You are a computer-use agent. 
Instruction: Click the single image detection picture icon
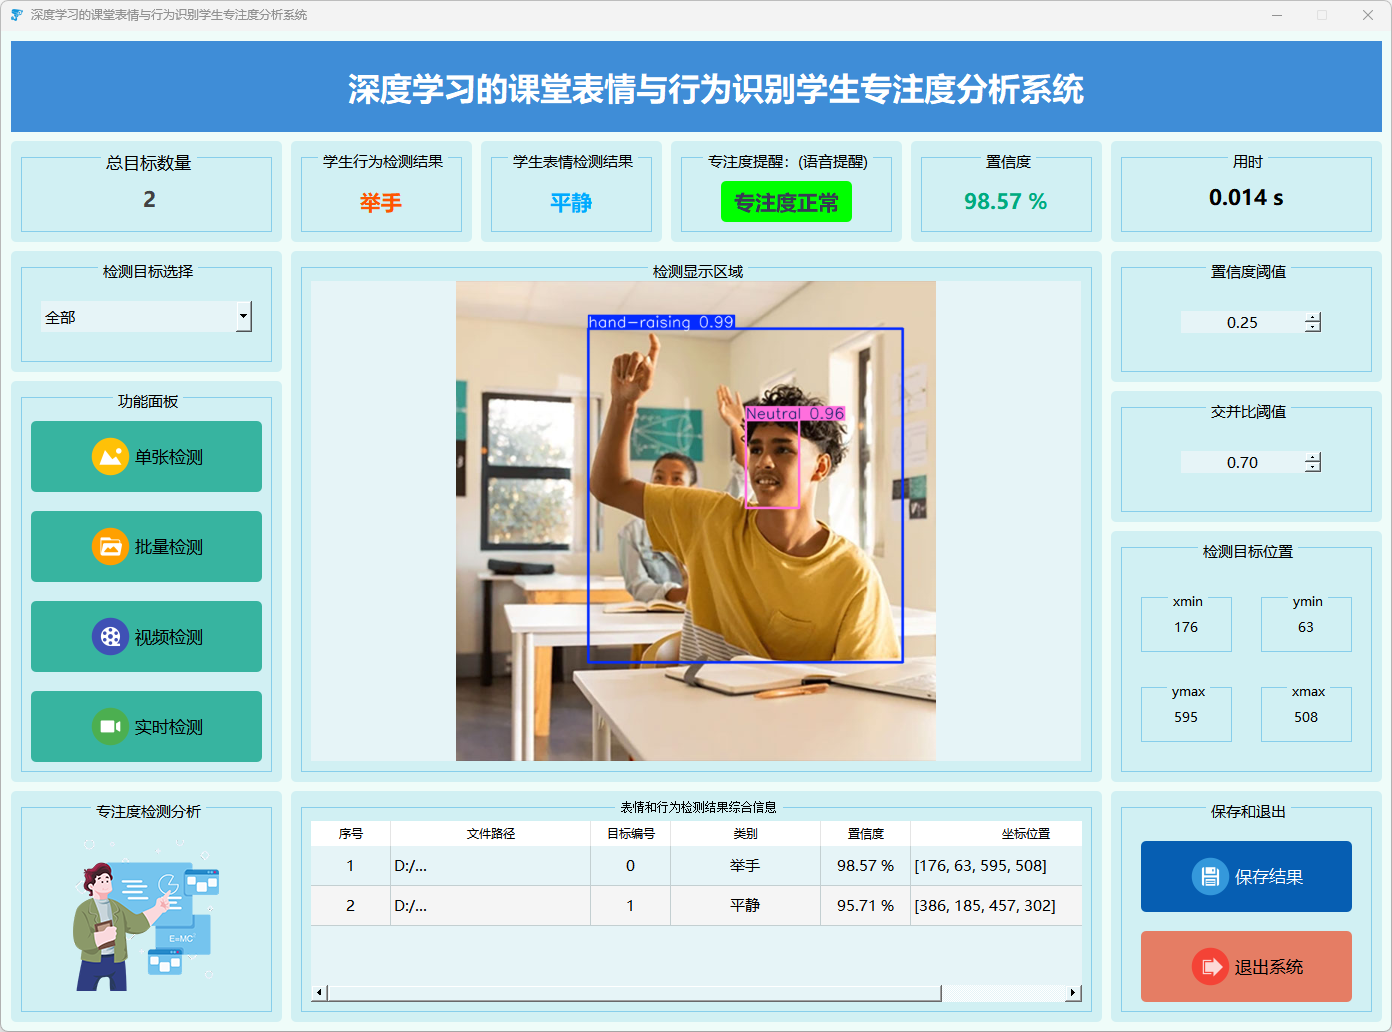click(x=110, y=457)
